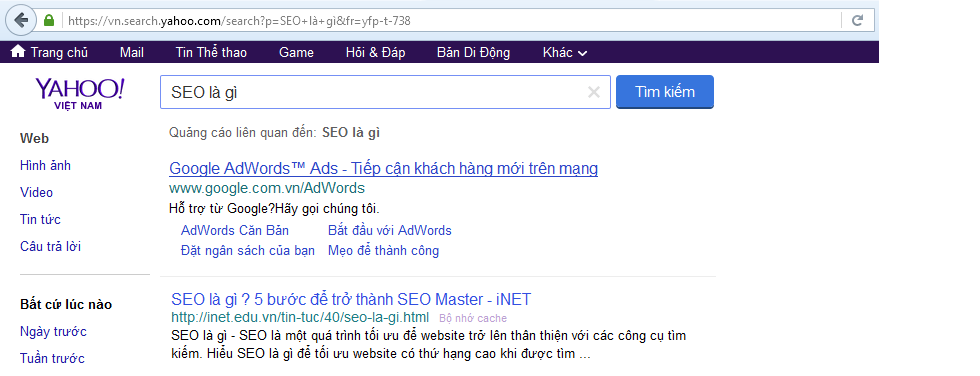This screenshot has height=376, width=980.
Task: Open Mẹo để thành công sitelink
Action: point(383,251)
